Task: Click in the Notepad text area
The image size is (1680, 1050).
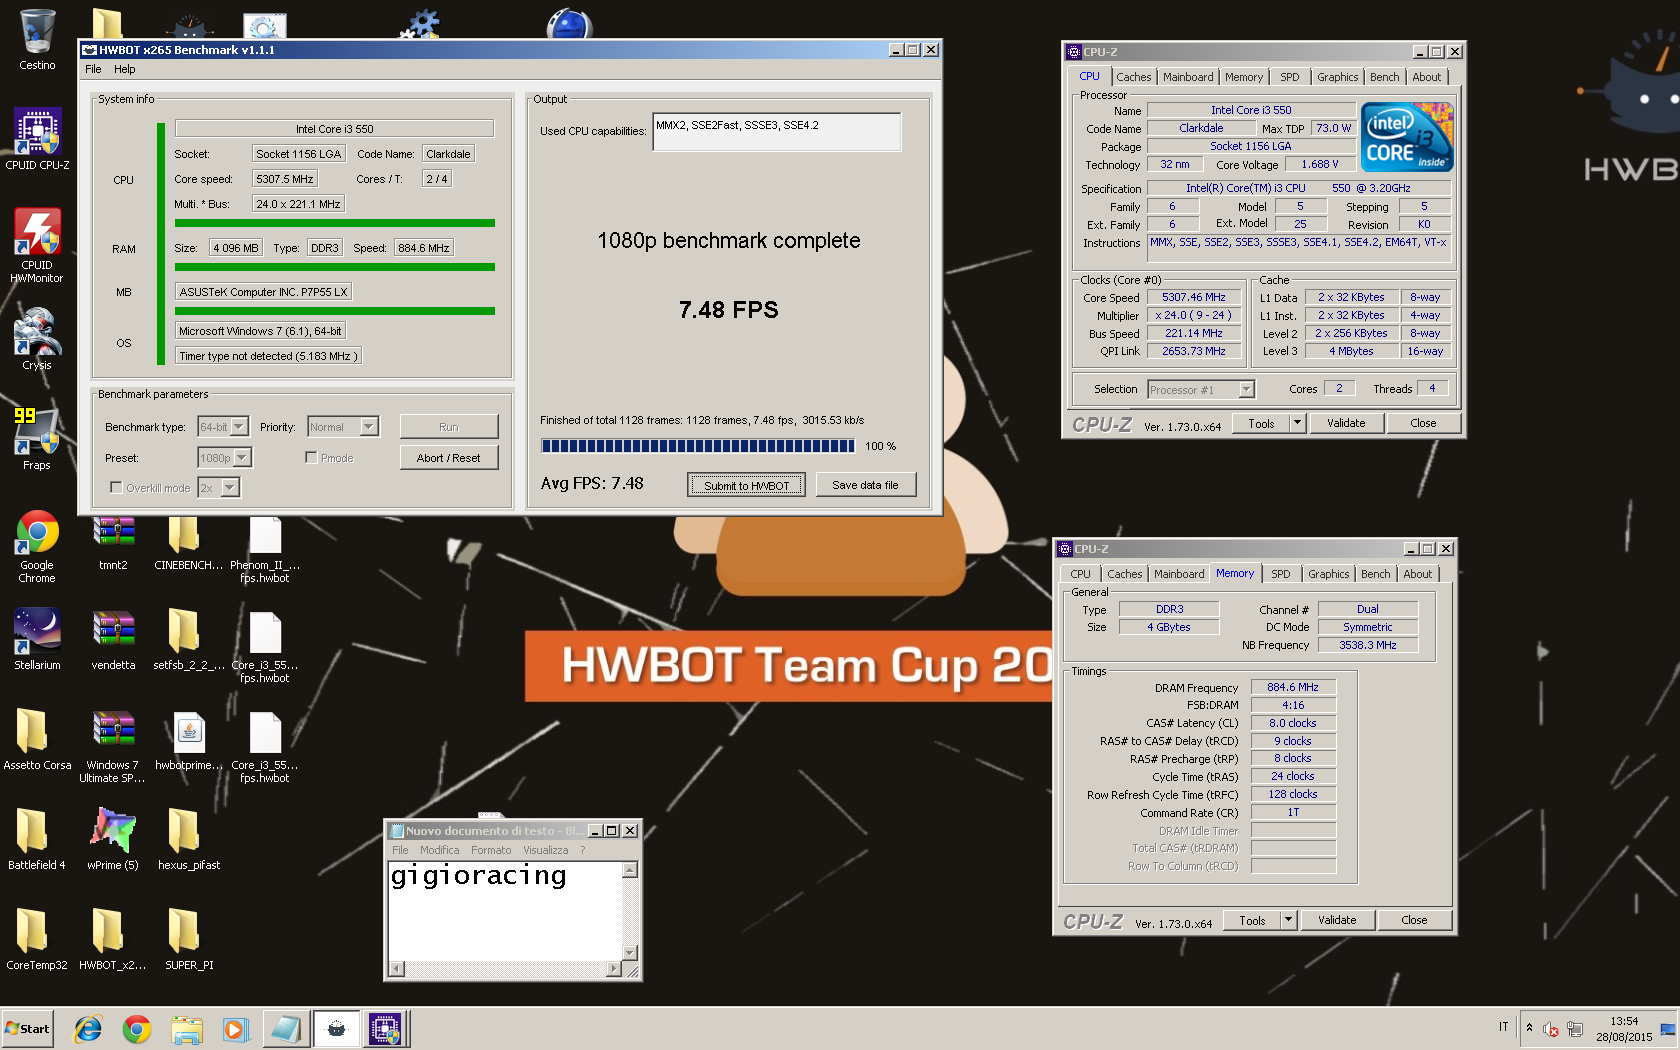Action: [505, 910]
